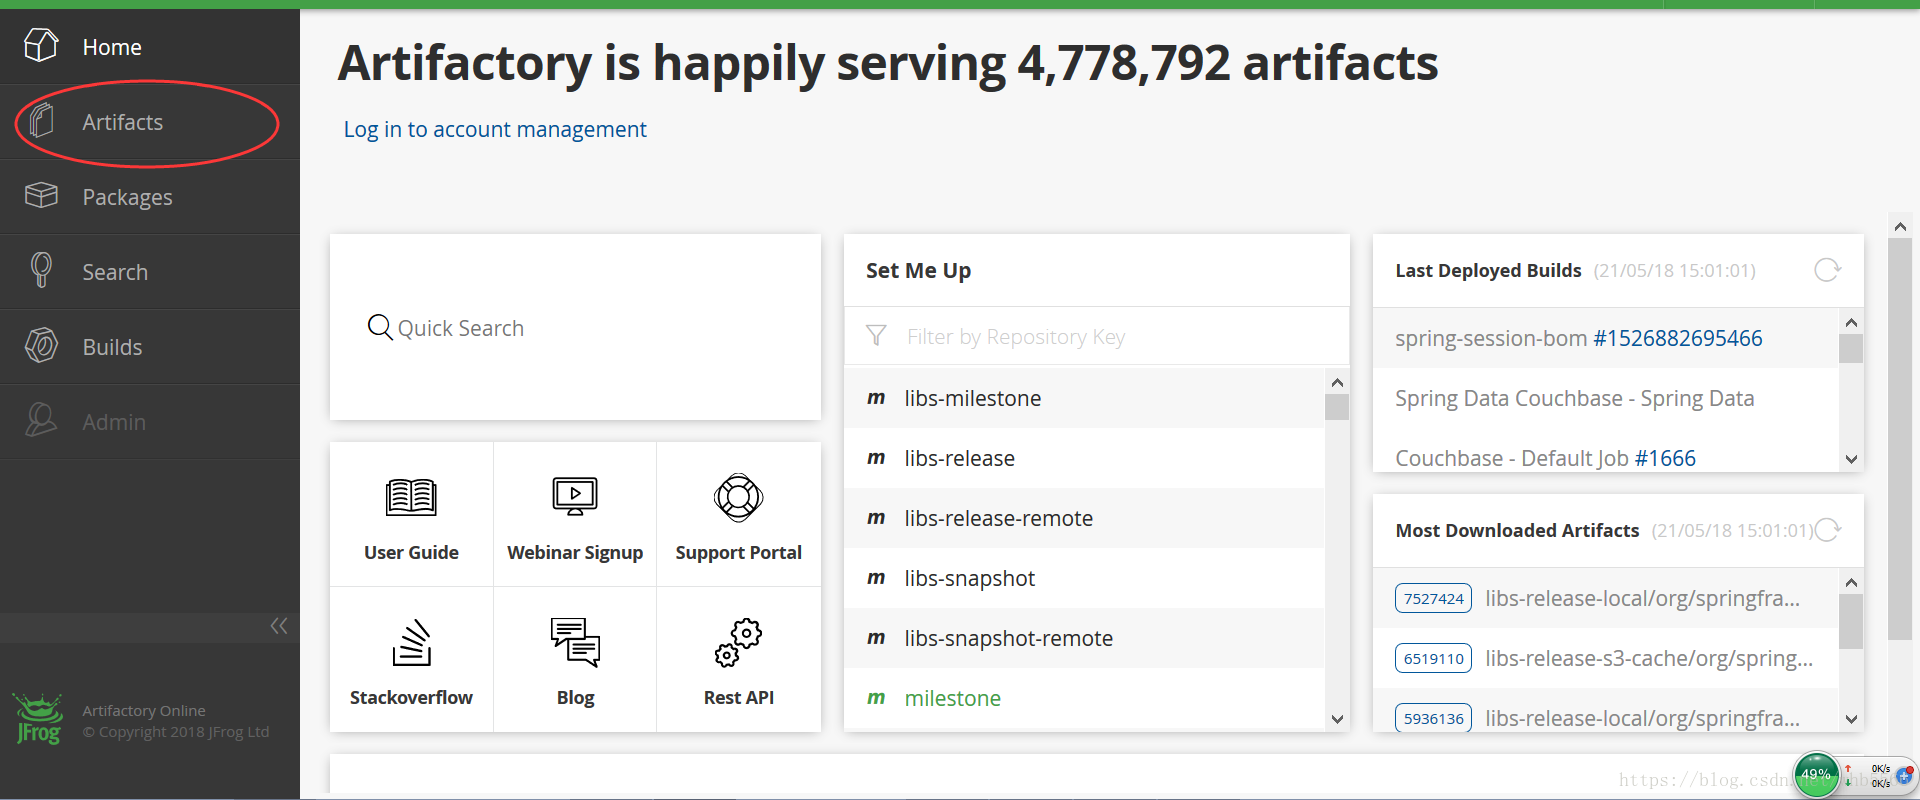Open the Blog tile
This screenshot has height=800, width=1920.
pyautogui.click(x=575, y=659)
